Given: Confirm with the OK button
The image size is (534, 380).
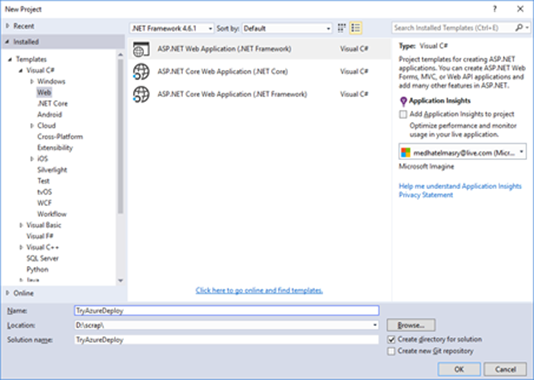Looking at the screenshot, I should click(x=459, y=369).
